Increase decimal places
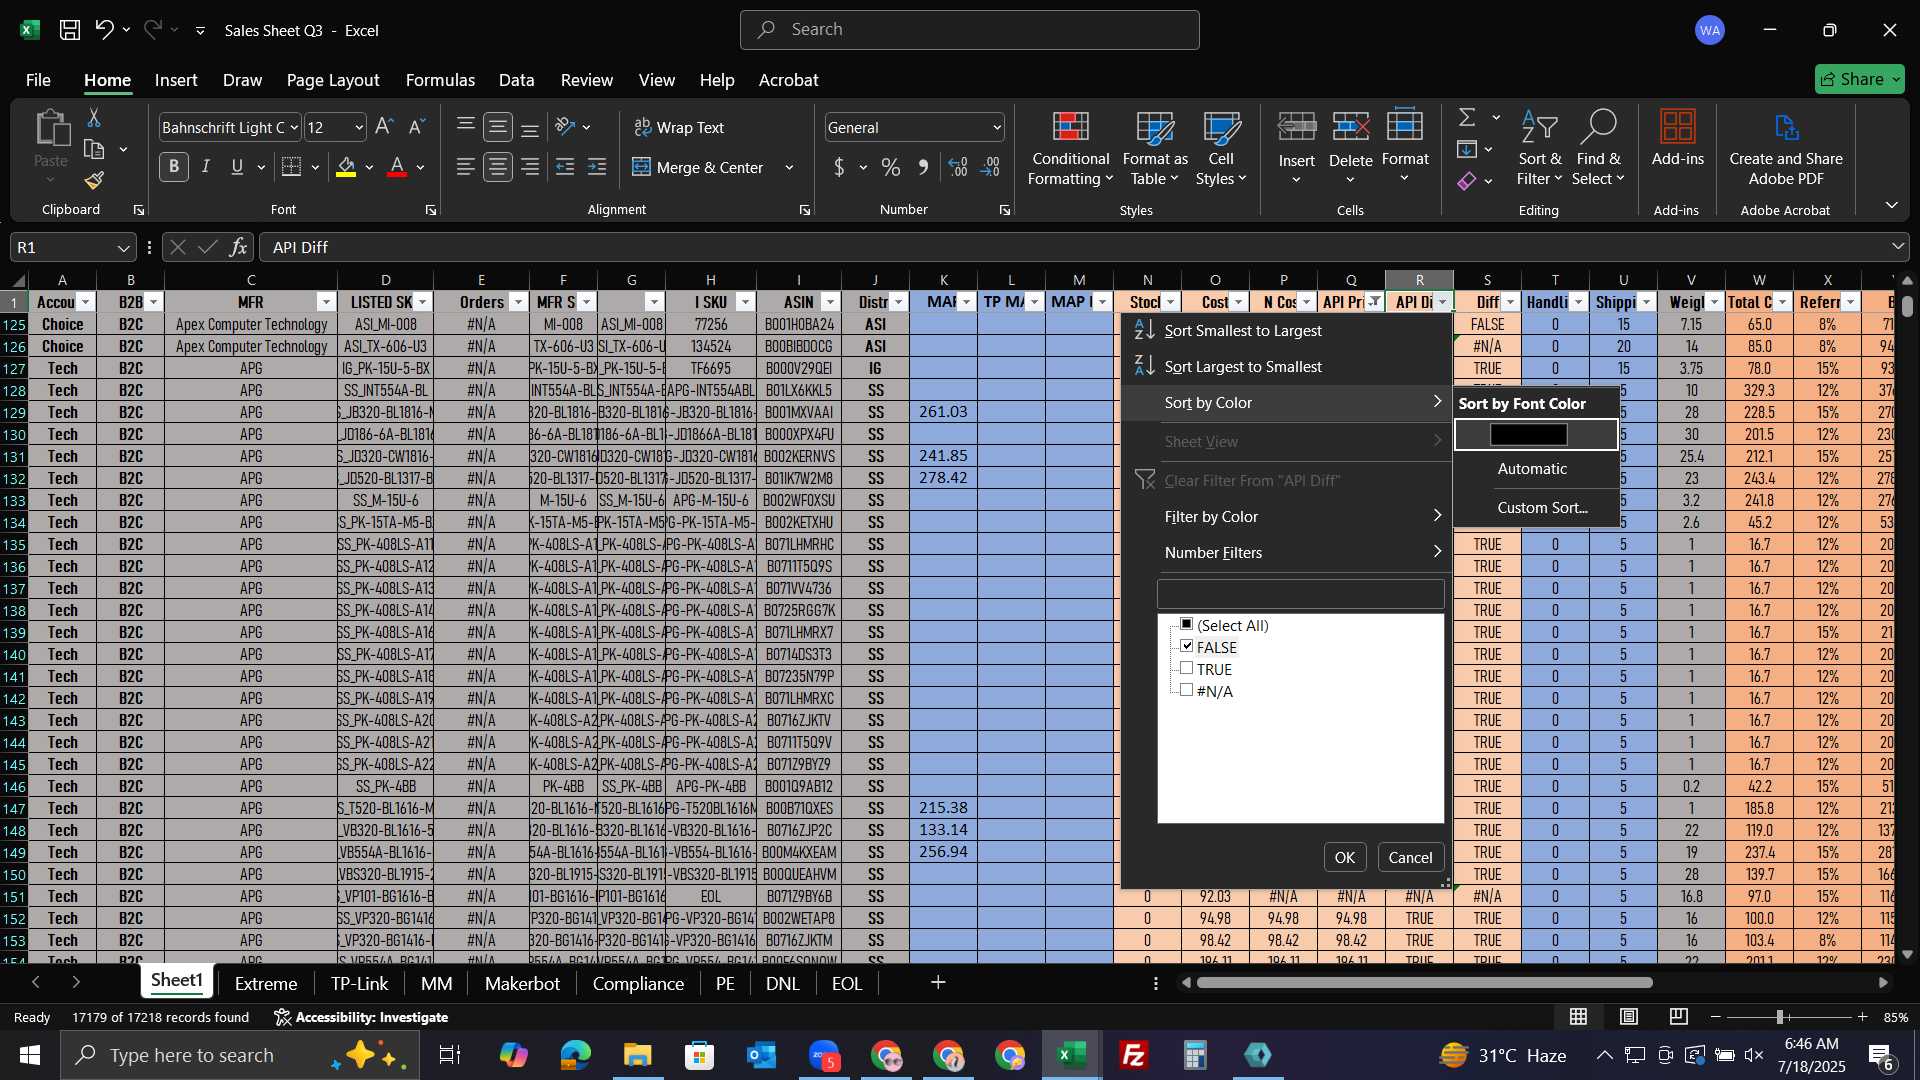 pos(958,167)
